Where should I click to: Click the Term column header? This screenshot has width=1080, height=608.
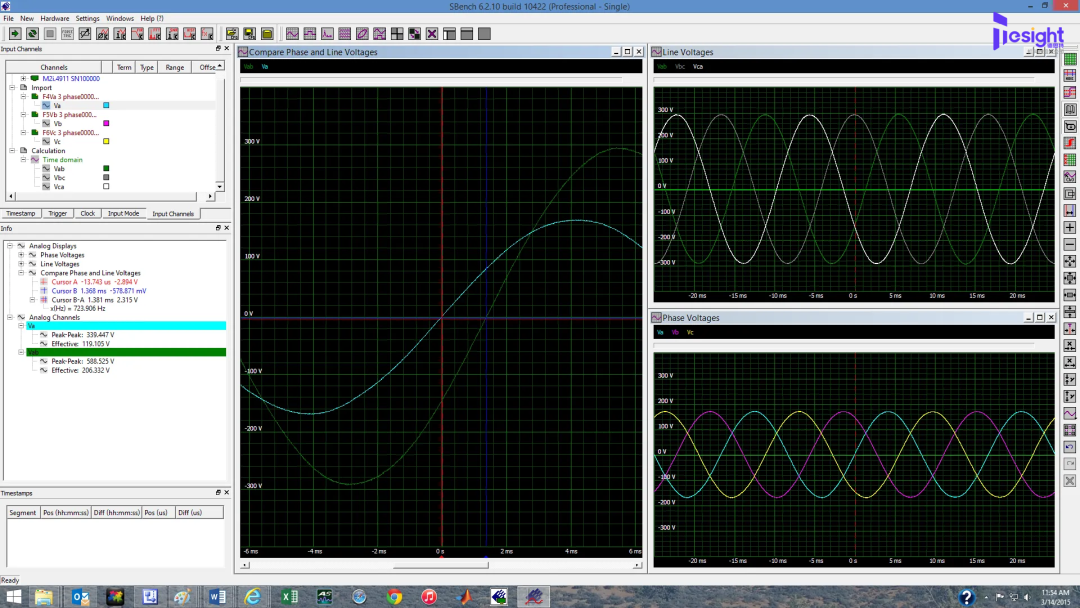[x=124, y=67]
